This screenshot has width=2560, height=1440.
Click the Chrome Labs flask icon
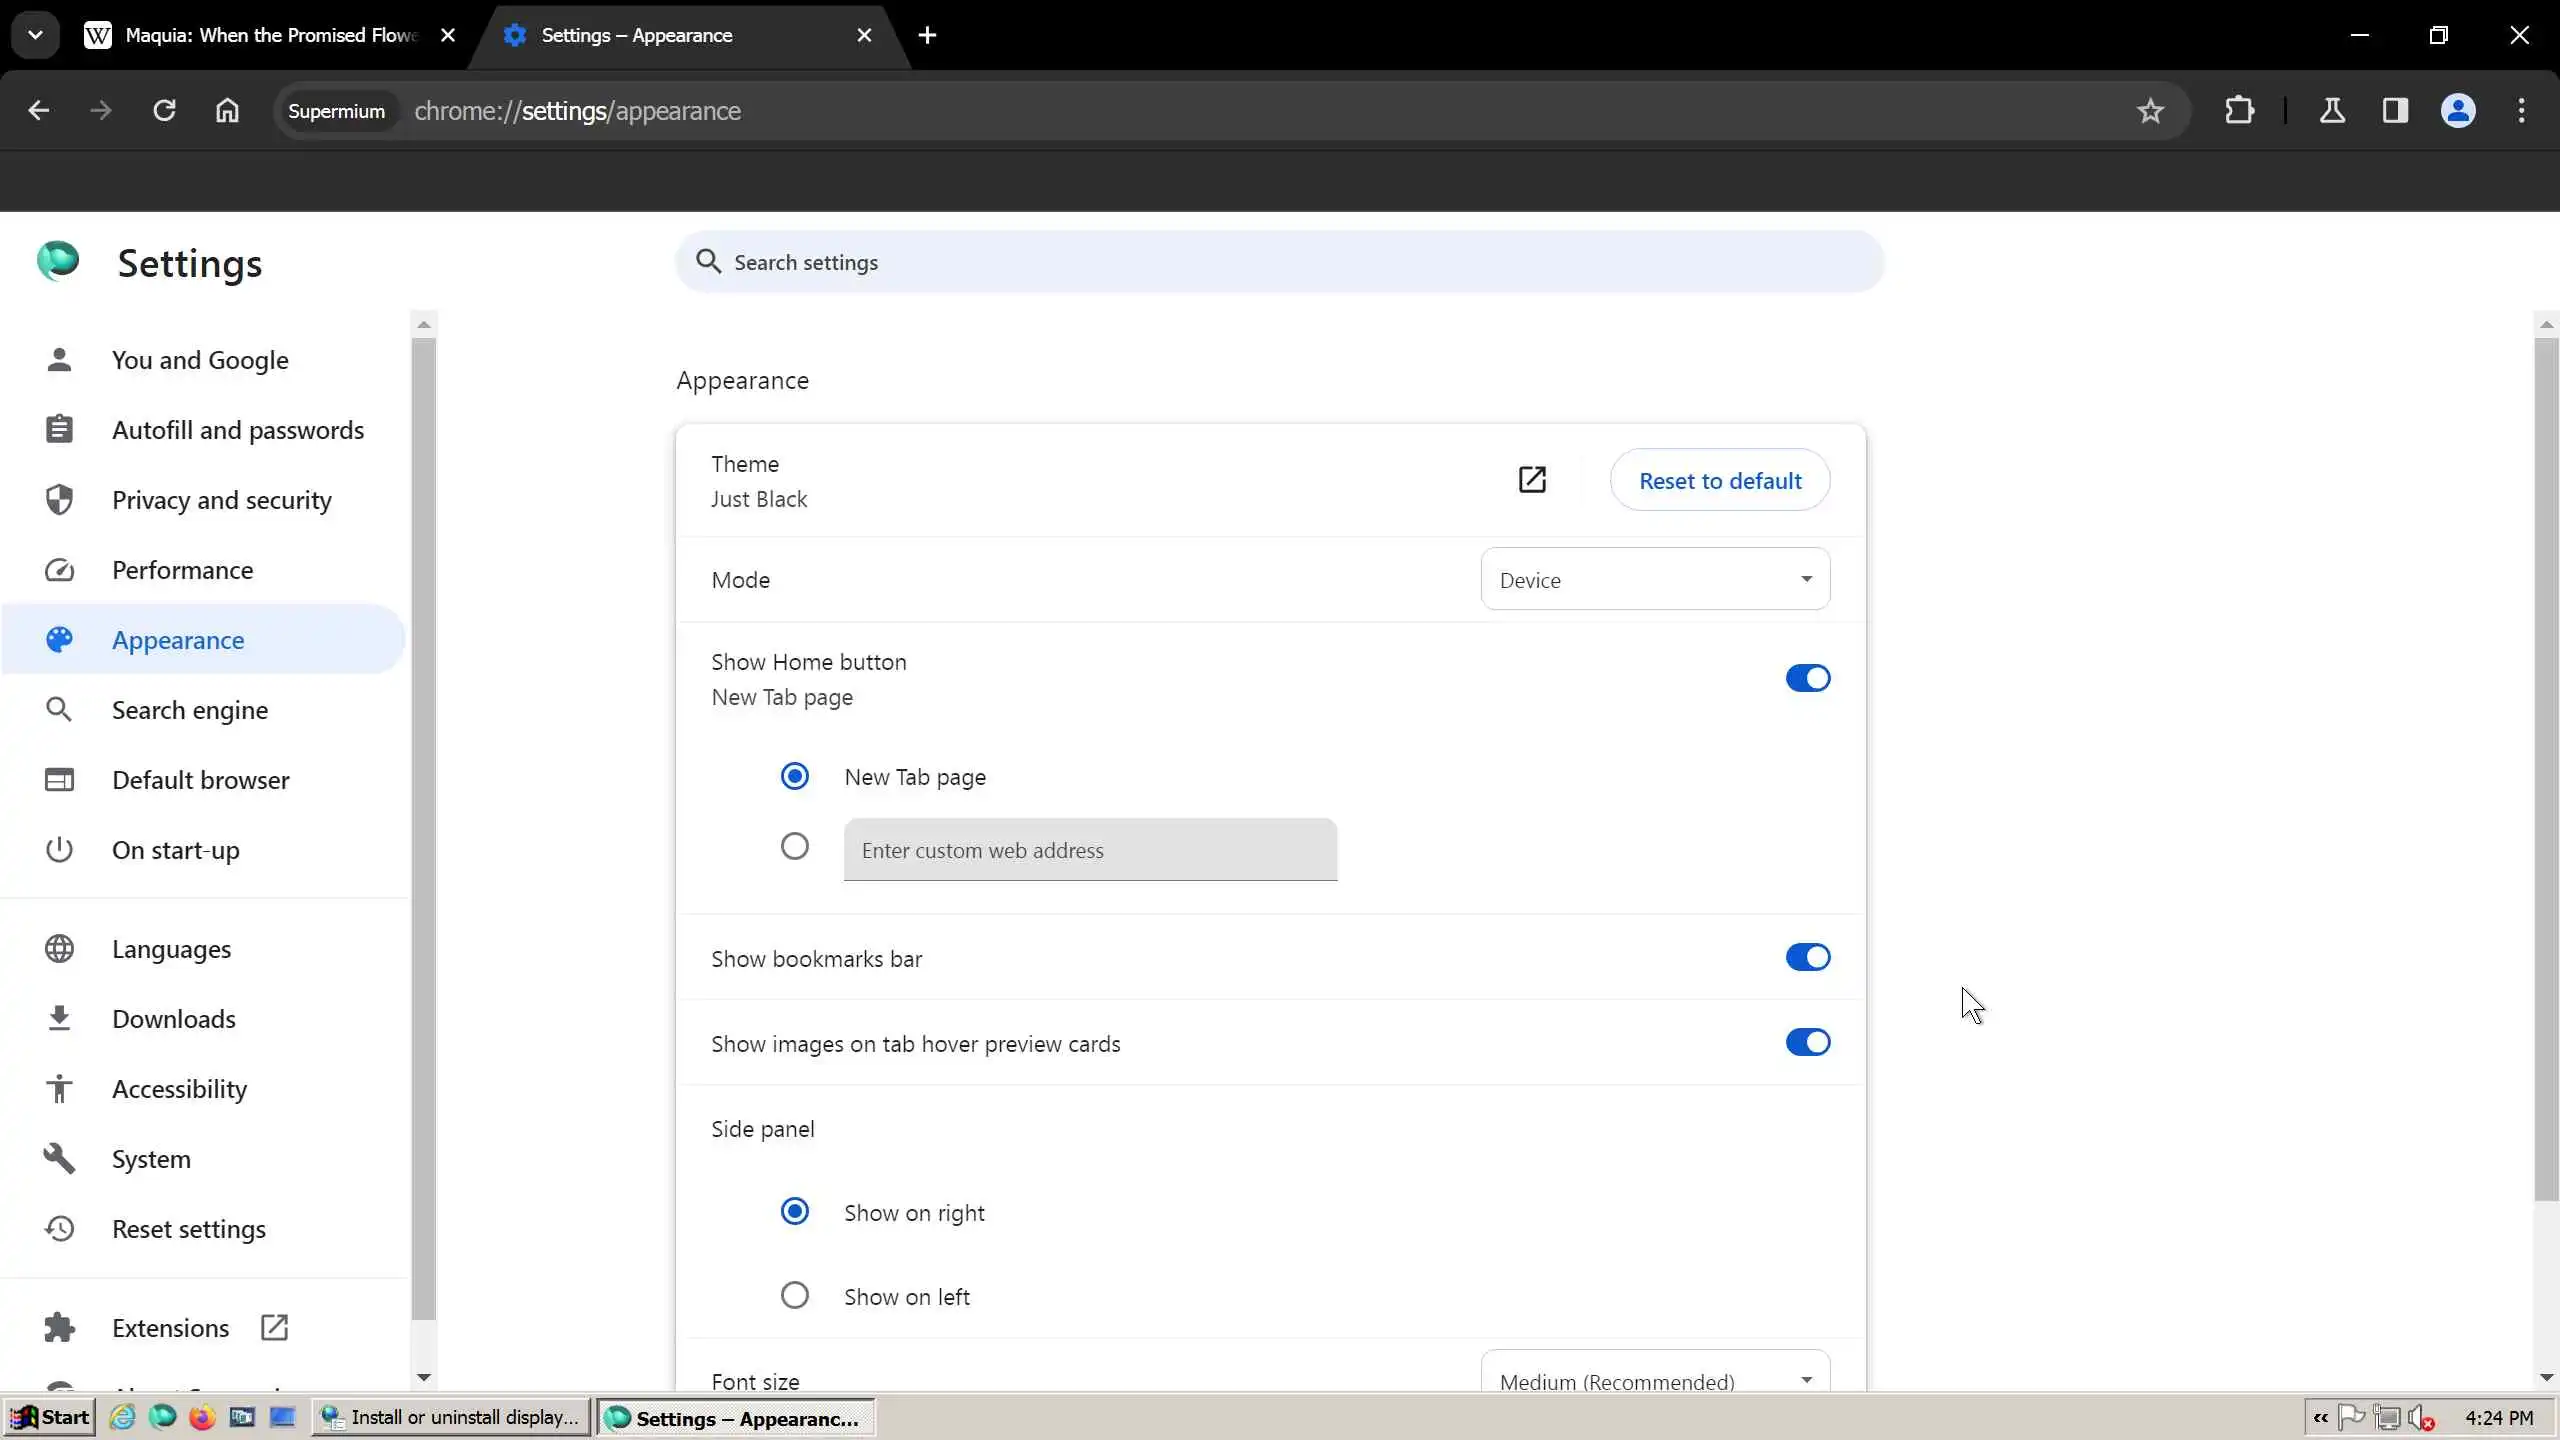(x=2332, y=110)
